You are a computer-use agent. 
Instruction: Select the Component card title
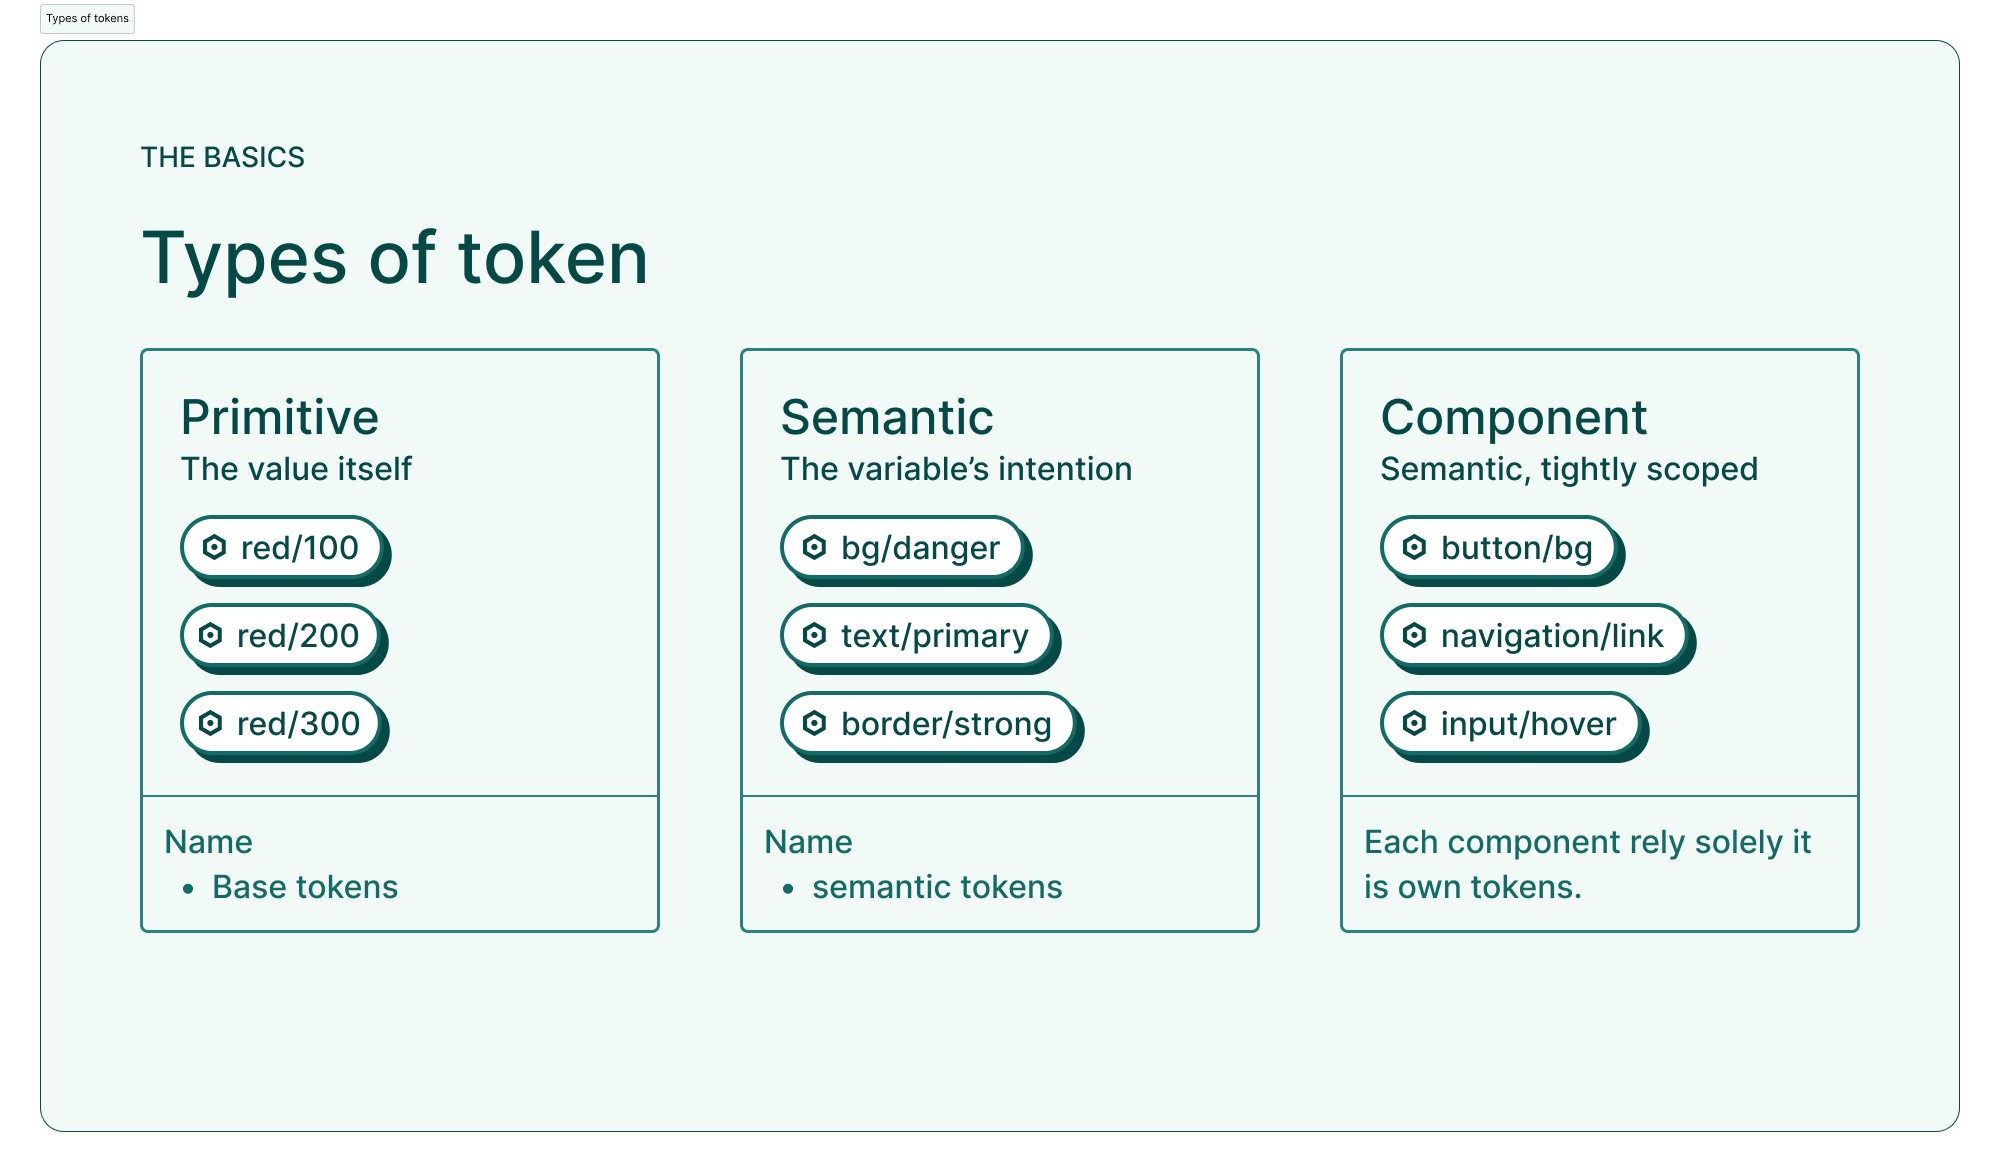click(x=1513, y=417)
